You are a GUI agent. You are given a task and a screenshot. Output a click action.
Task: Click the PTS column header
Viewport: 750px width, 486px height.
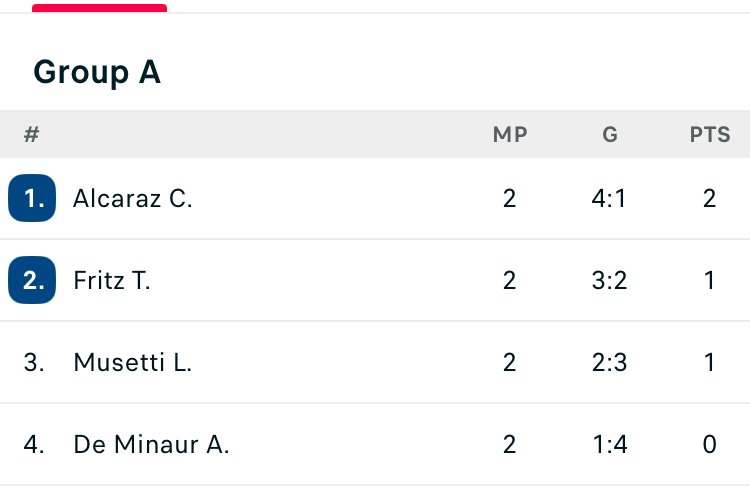(x=710, y=135)
